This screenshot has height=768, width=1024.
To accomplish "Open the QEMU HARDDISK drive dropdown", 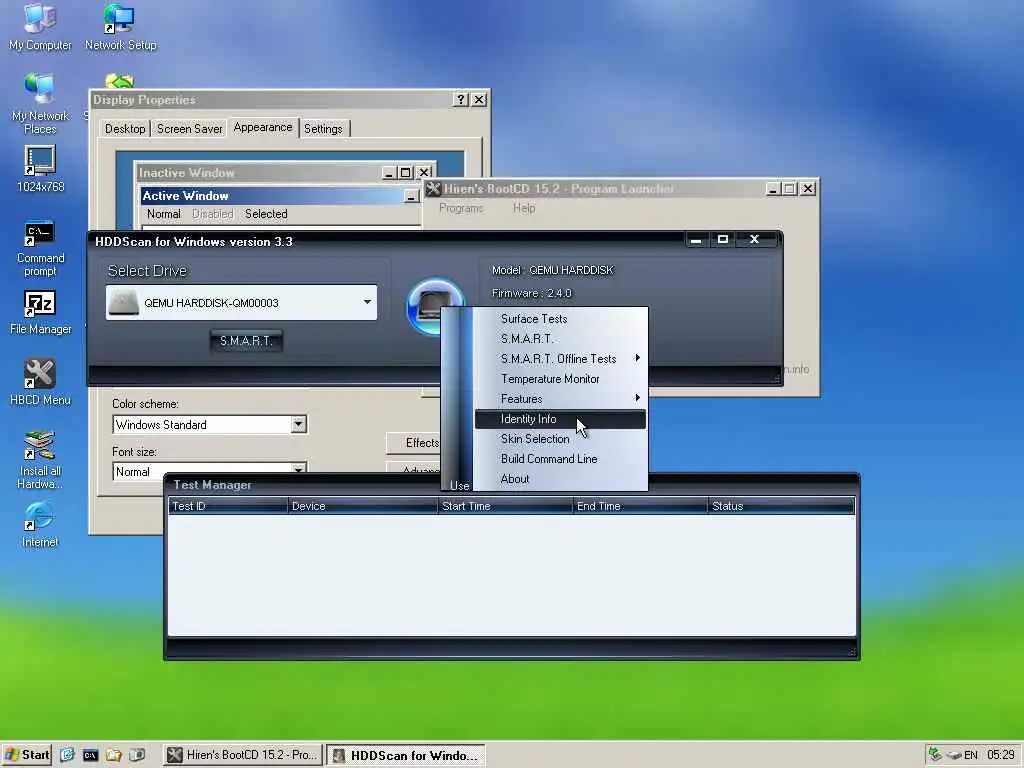I will (x=367, y=302).
